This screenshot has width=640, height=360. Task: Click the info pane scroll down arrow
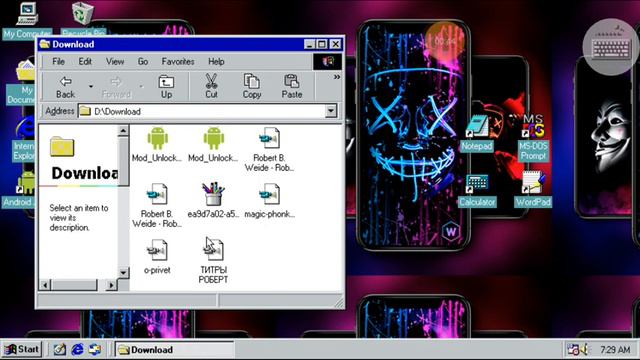tap(123, 273)
